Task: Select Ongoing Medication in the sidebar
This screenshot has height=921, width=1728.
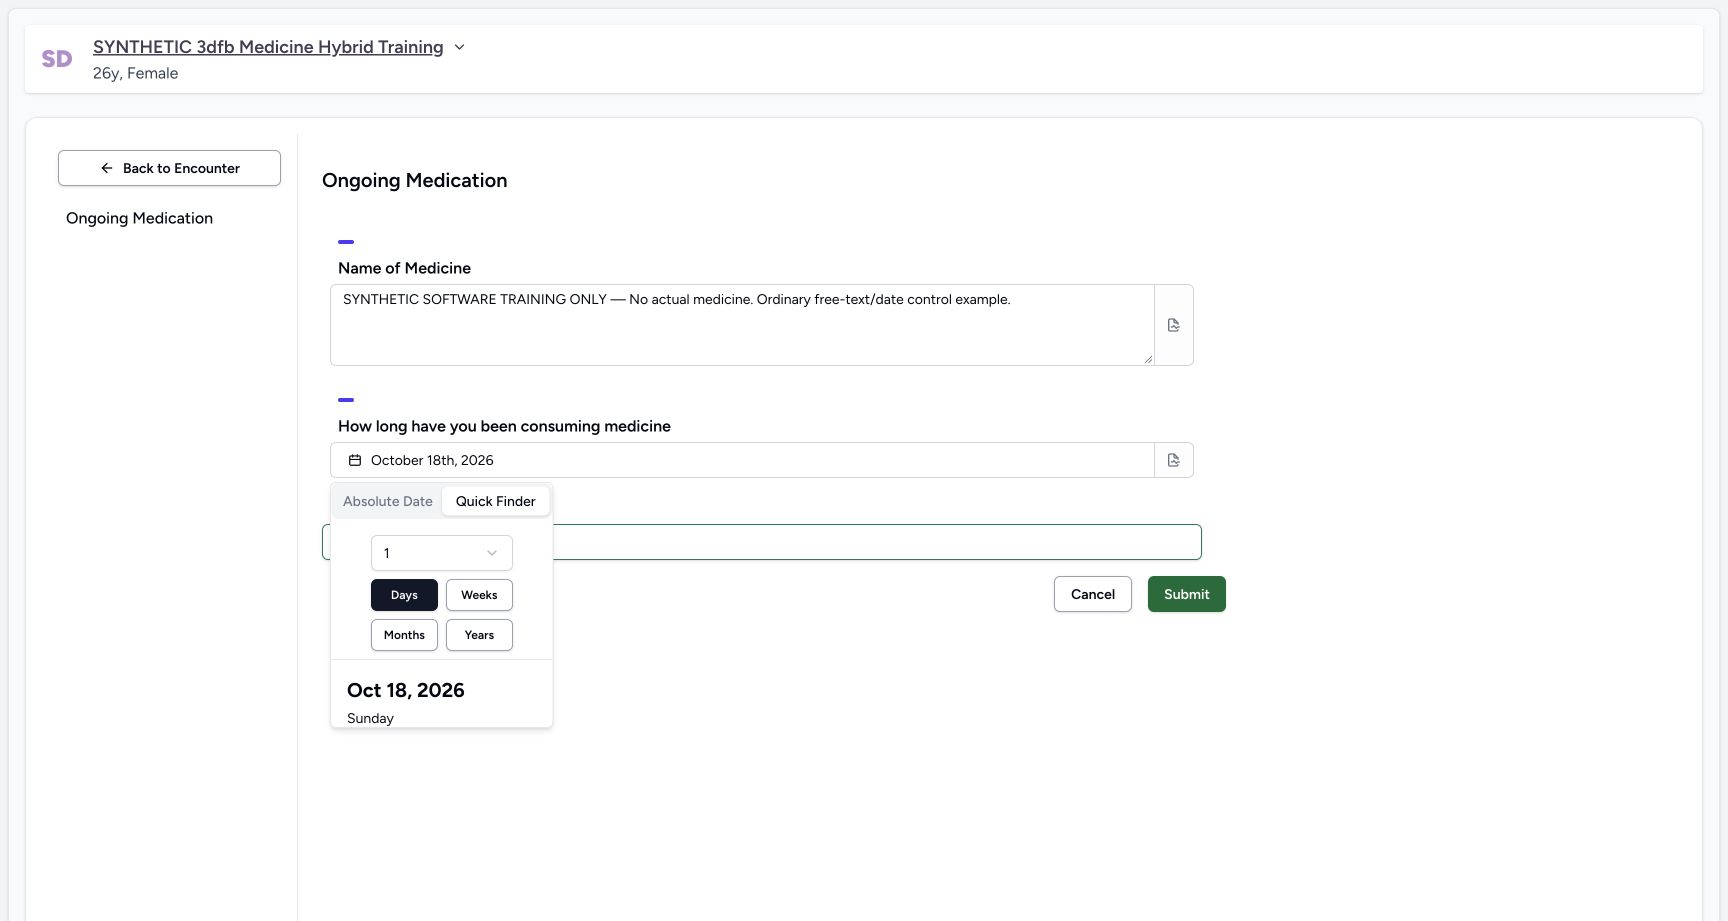Action: [x=139, y=218]
